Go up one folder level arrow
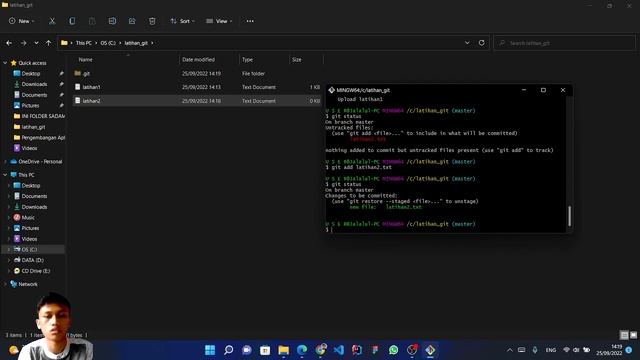 pos(49,43)
